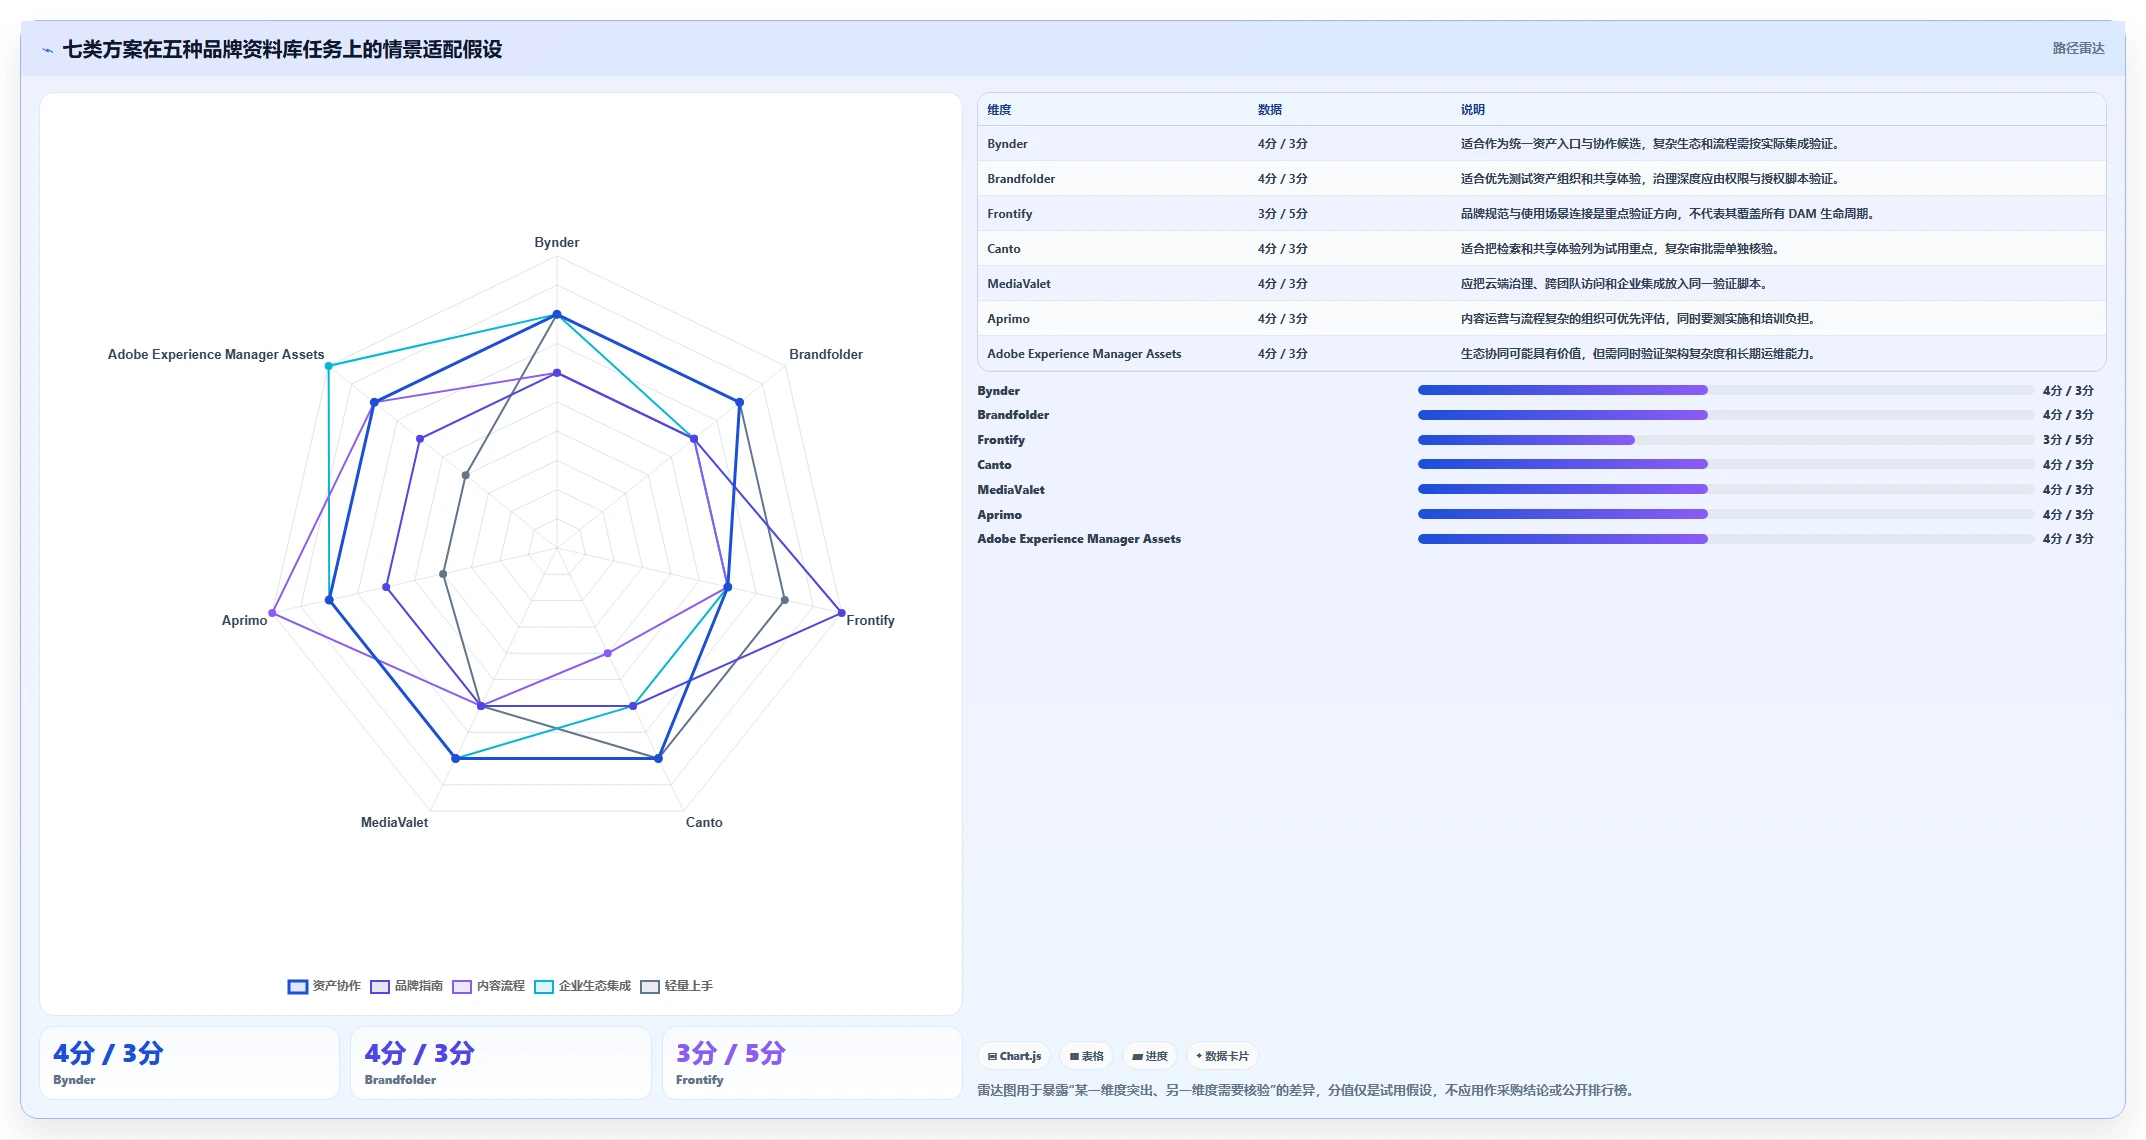Viewport: 2146px width, 1140px height.
Task: Open the Bynder 4分 / 3分 data card
Action: pyautogui.click(x=189, y=1063)
